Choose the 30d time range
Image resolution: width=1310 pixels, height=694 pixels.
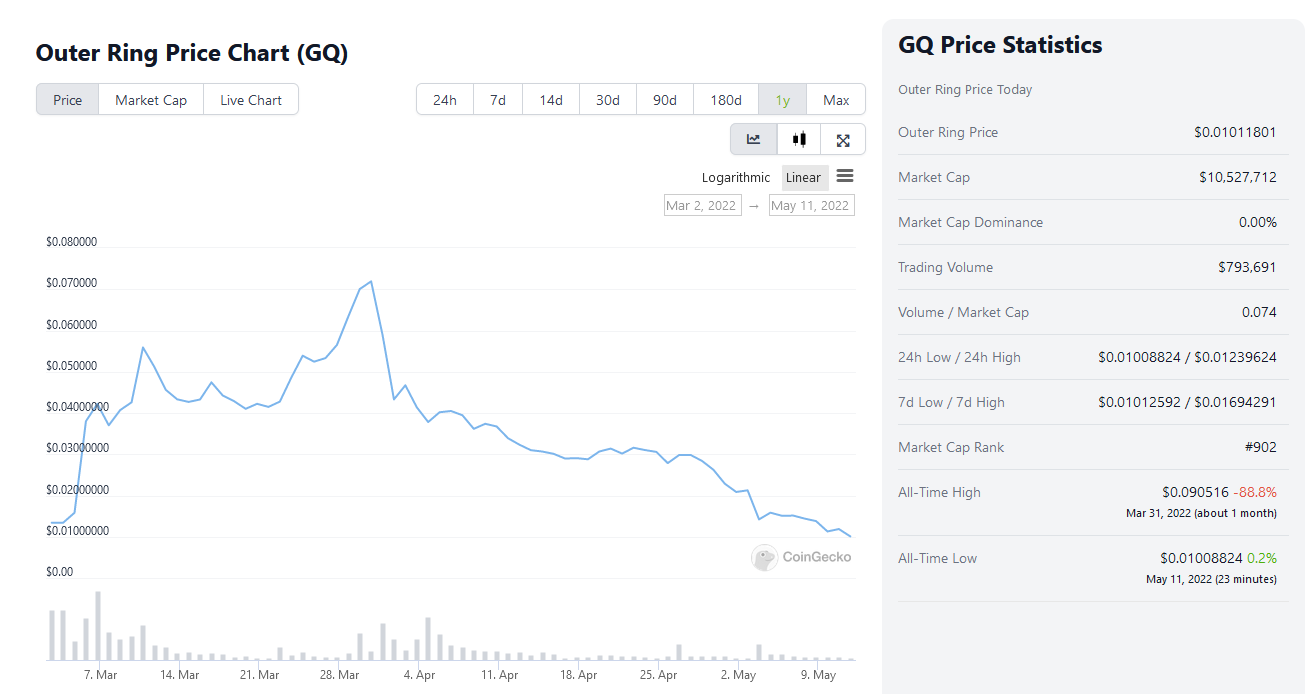coord(608,100)
